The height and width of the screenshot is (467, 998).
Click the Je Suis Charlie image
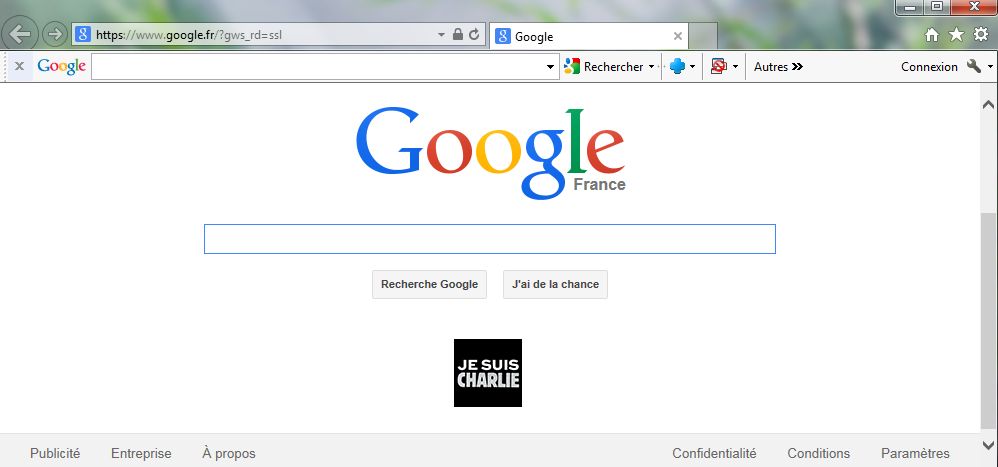pos(488,373)
